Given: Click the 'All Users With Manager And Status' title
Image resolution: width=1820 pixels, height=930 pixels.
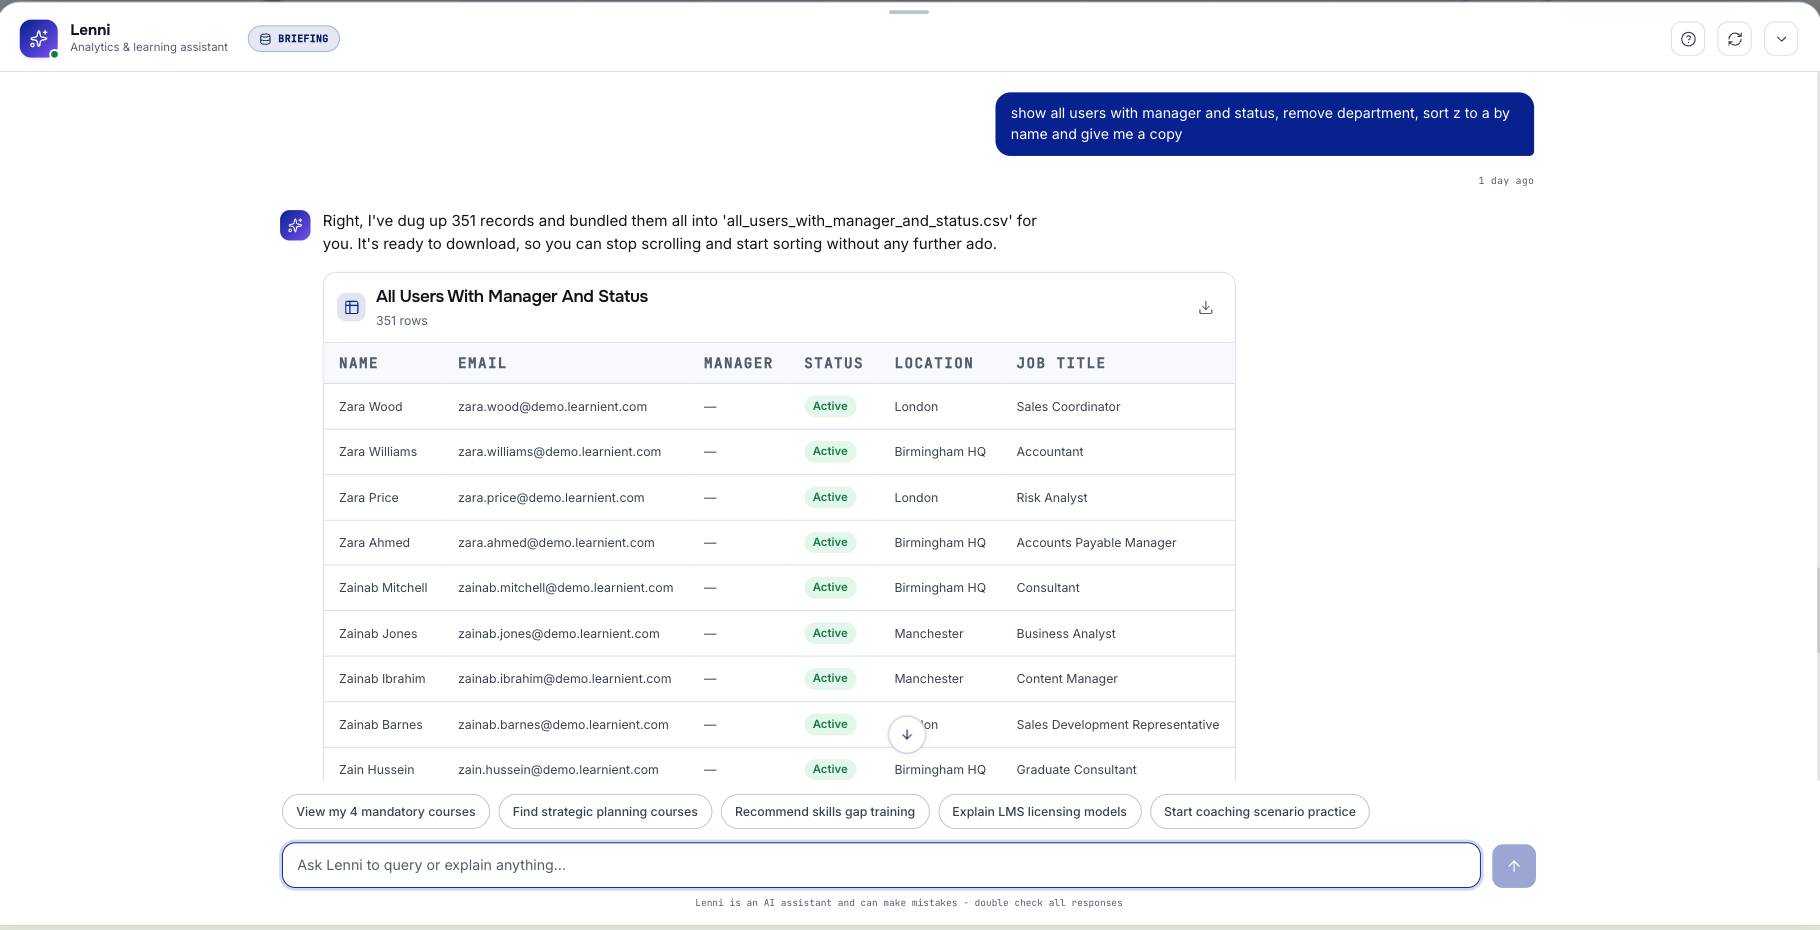Looking at the screenshot, I should coord(512,296).
